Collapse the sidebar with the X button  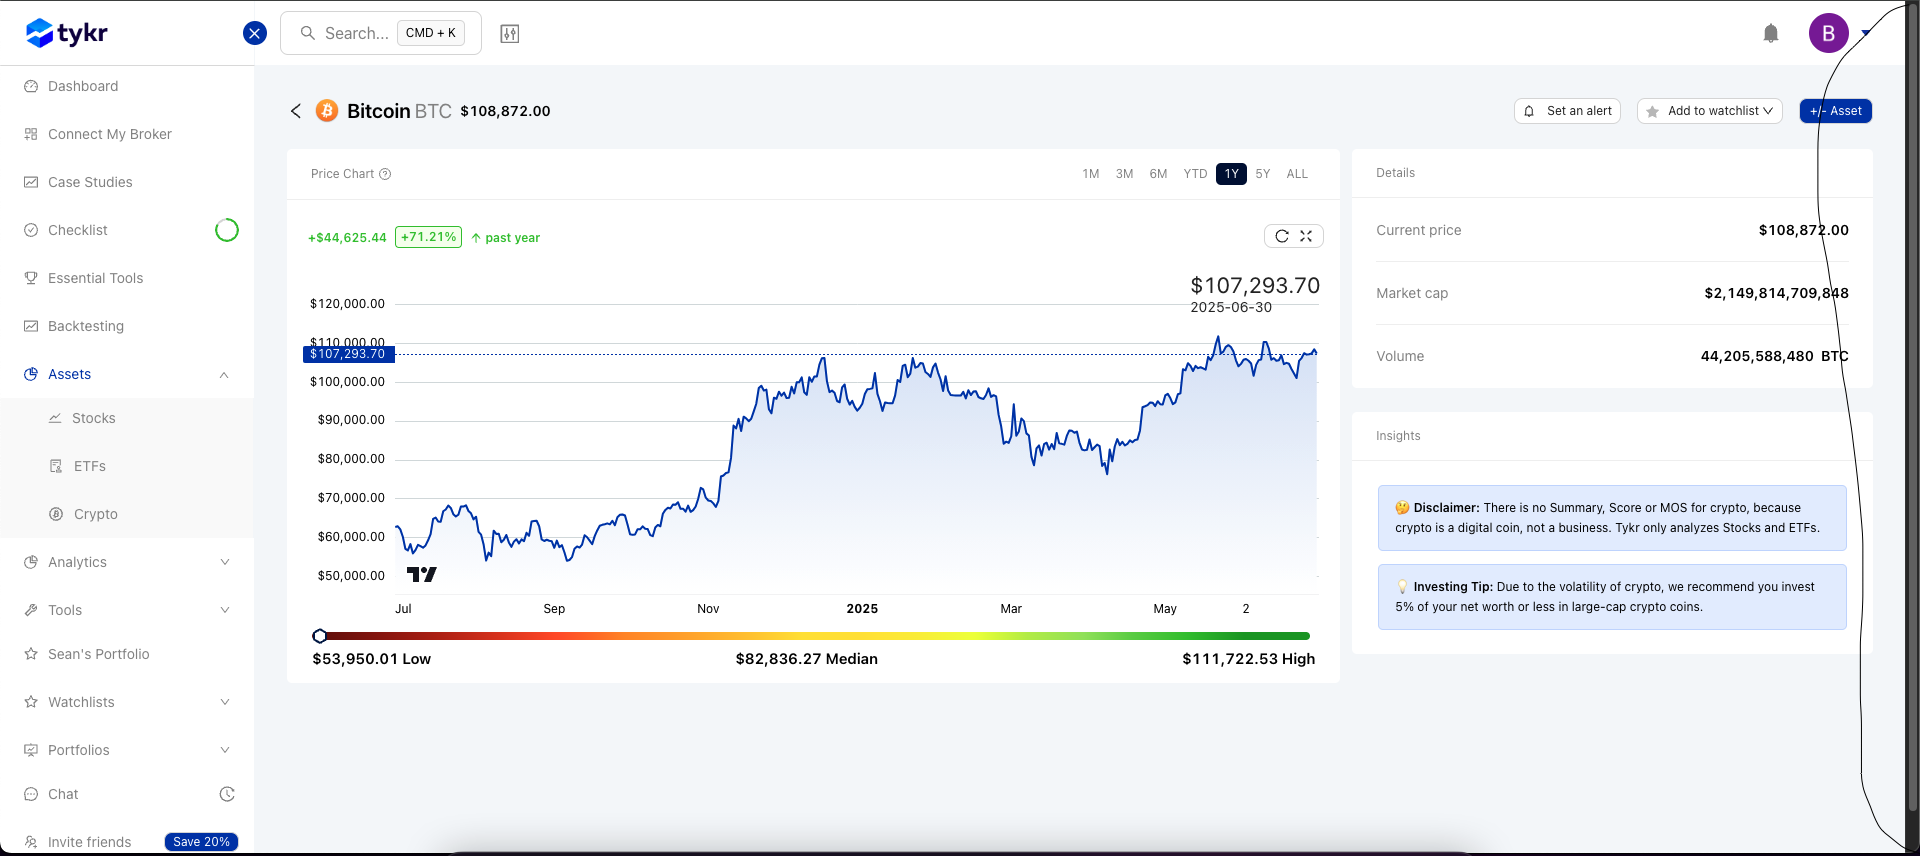255,33
